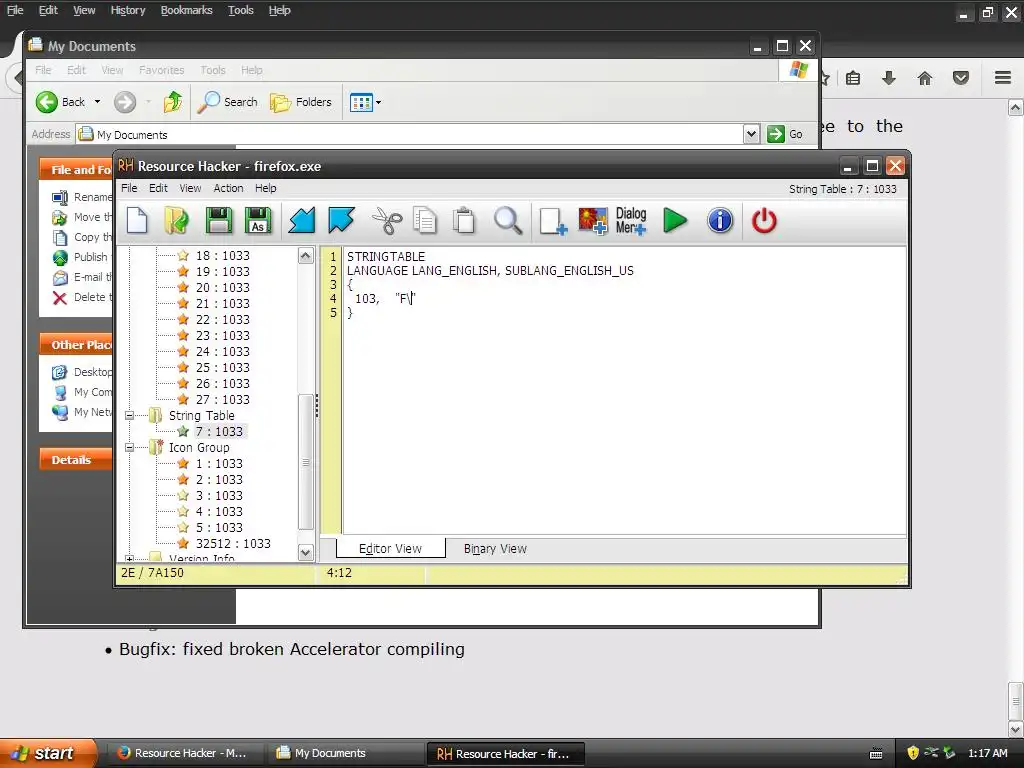Select tree item 32512 : 1033
1024x768 pixels.
tap(233, 543)
